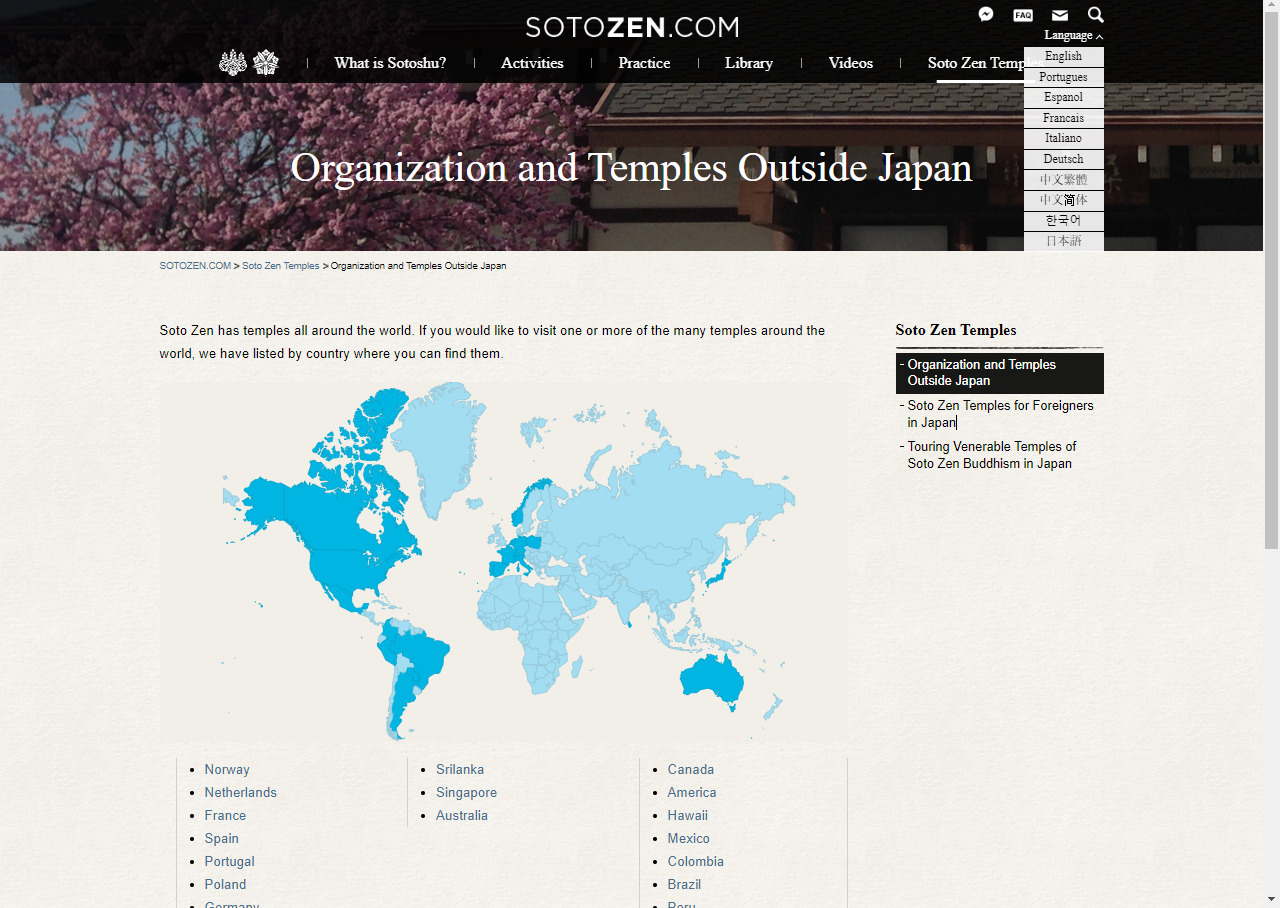Image resolution: width=1280 pixels, height=908 pixels.
Task: Open the Singapore temple link
Action: click(x=466, y=792)
